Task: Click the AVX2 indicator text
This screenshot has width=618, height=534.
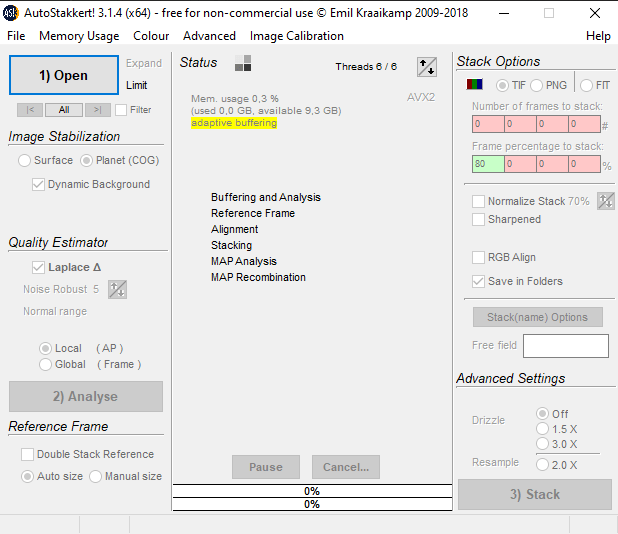Action: point(421,97)
